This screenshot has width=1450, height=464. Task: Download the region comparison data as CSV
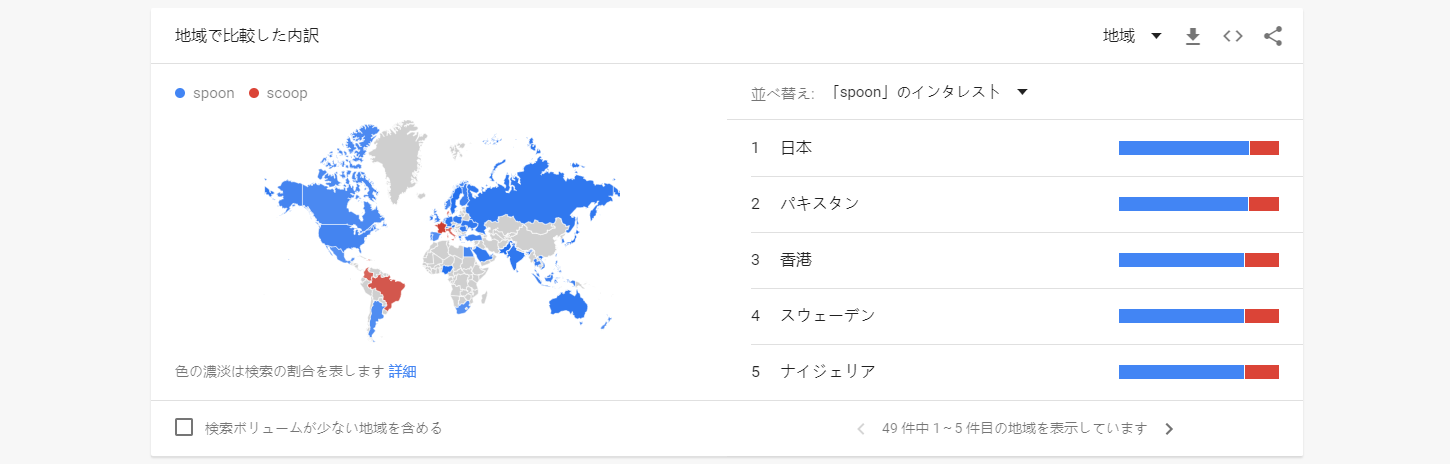pyautogui.click(x=1192, y=37)
